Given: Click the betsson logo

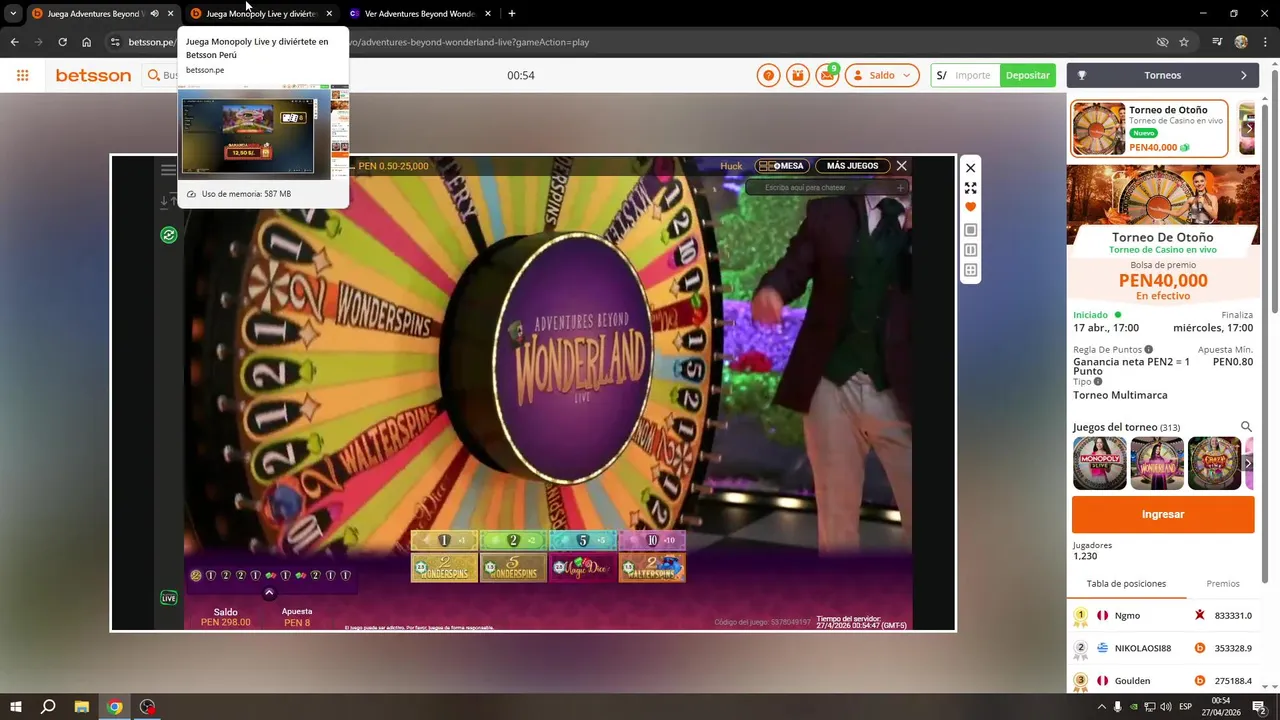Looking at the screenshot, I should point(93,75).
